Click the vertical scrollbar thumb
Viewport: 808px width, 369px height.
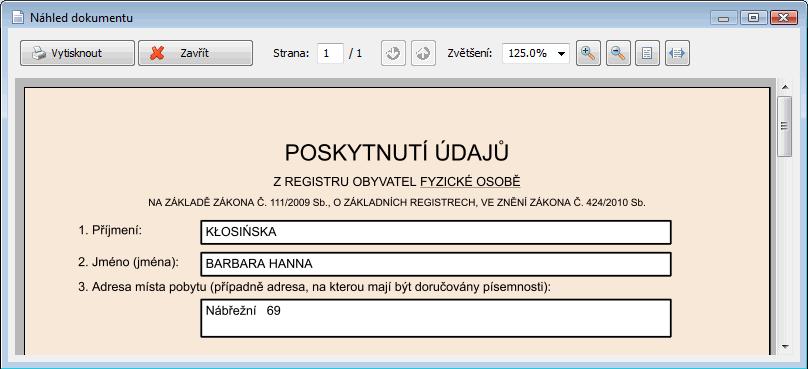[x=785, y=126]
